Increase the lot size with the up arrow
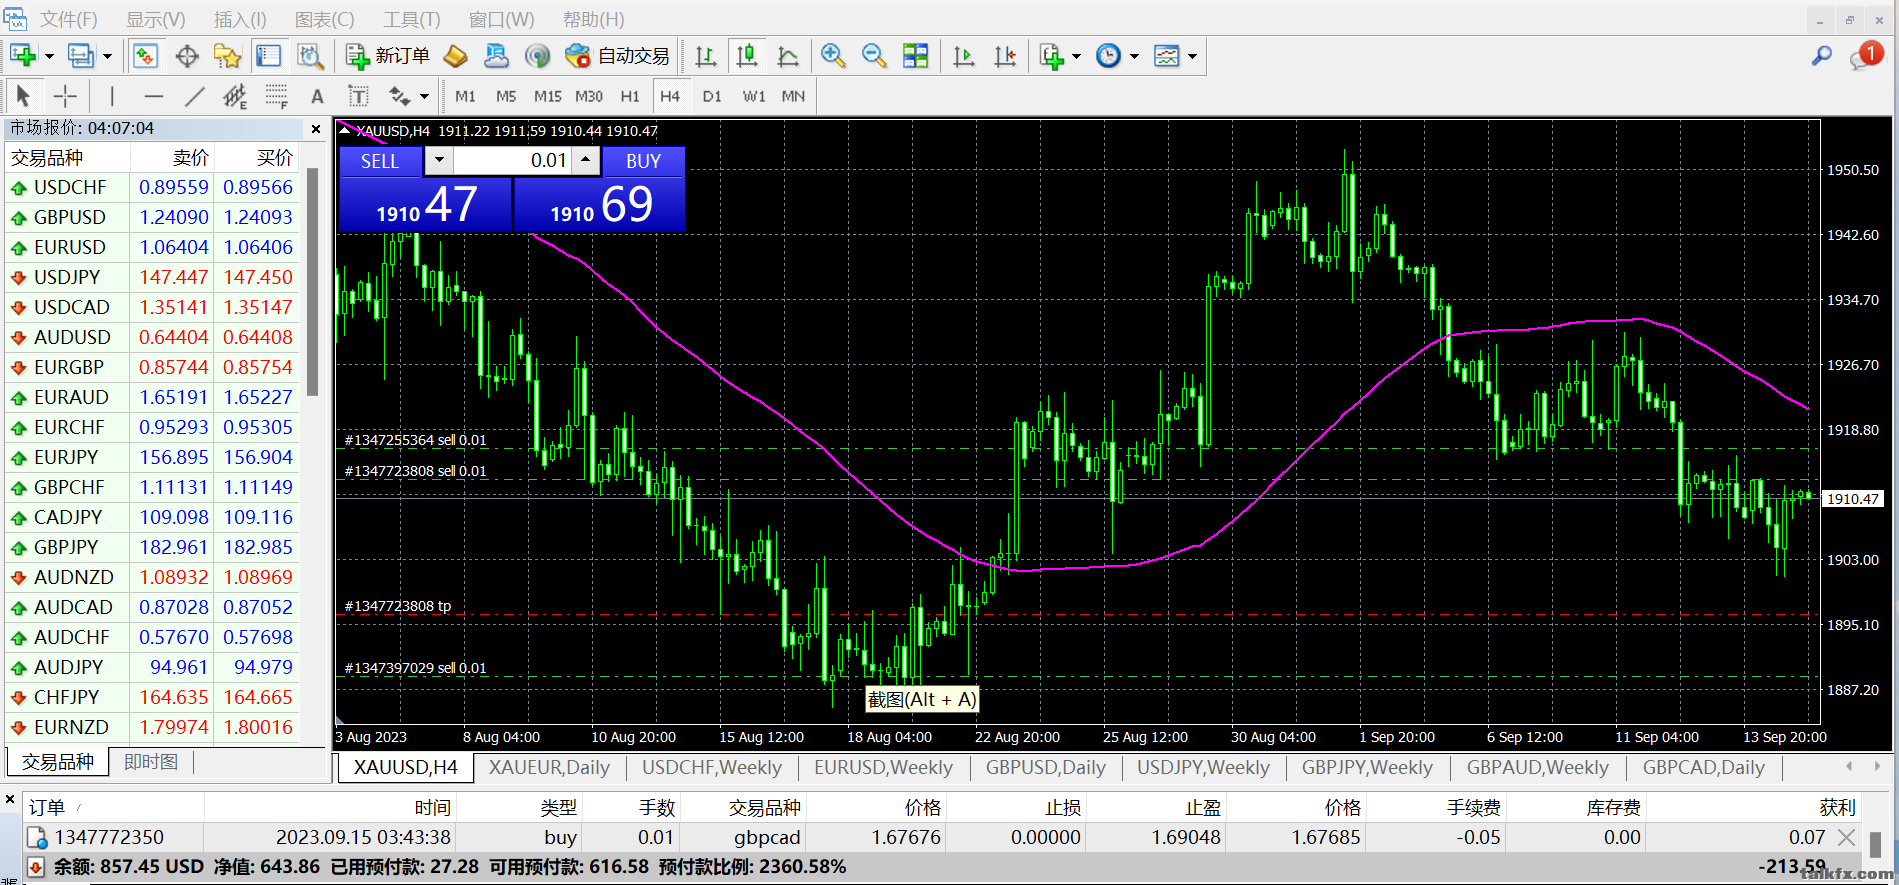This screenshot has height=885, width=1899. click(586, 160)
